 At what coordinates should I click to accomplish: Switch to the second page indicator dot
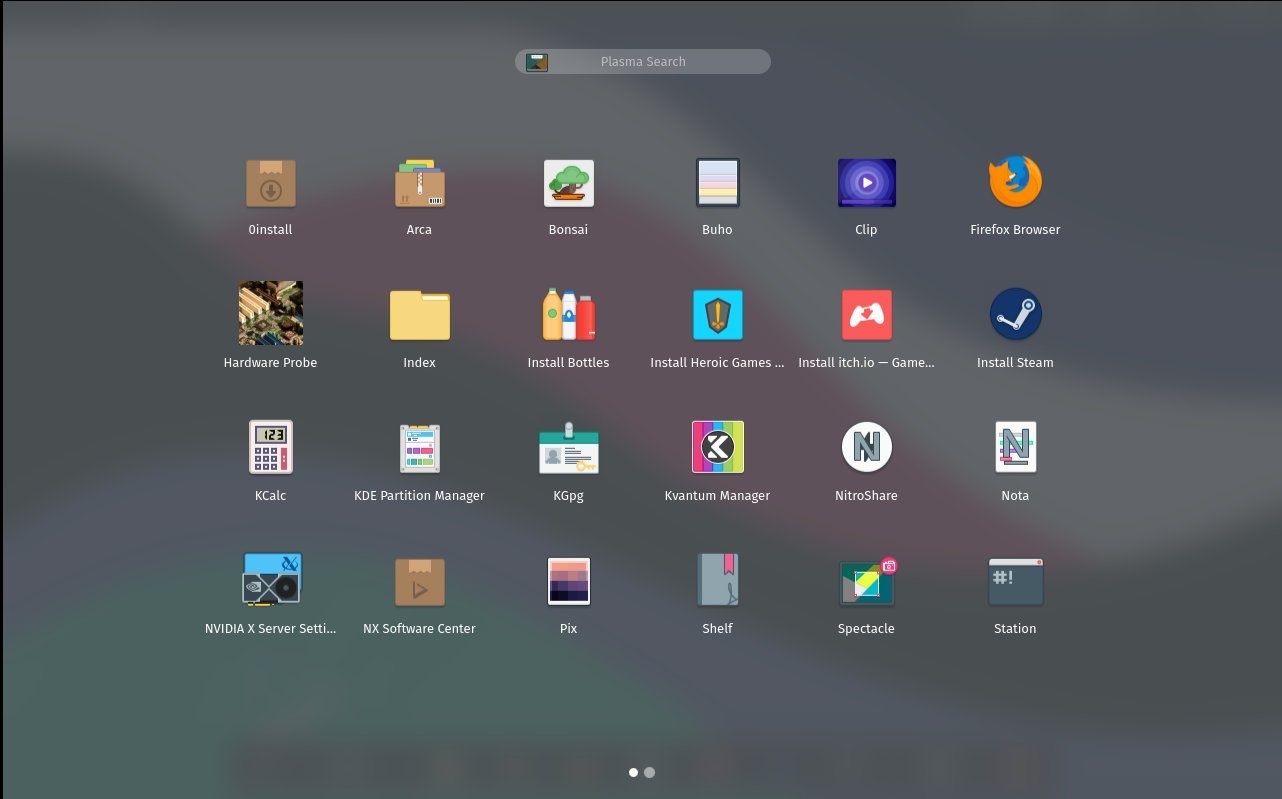click(x=650, y=772)
